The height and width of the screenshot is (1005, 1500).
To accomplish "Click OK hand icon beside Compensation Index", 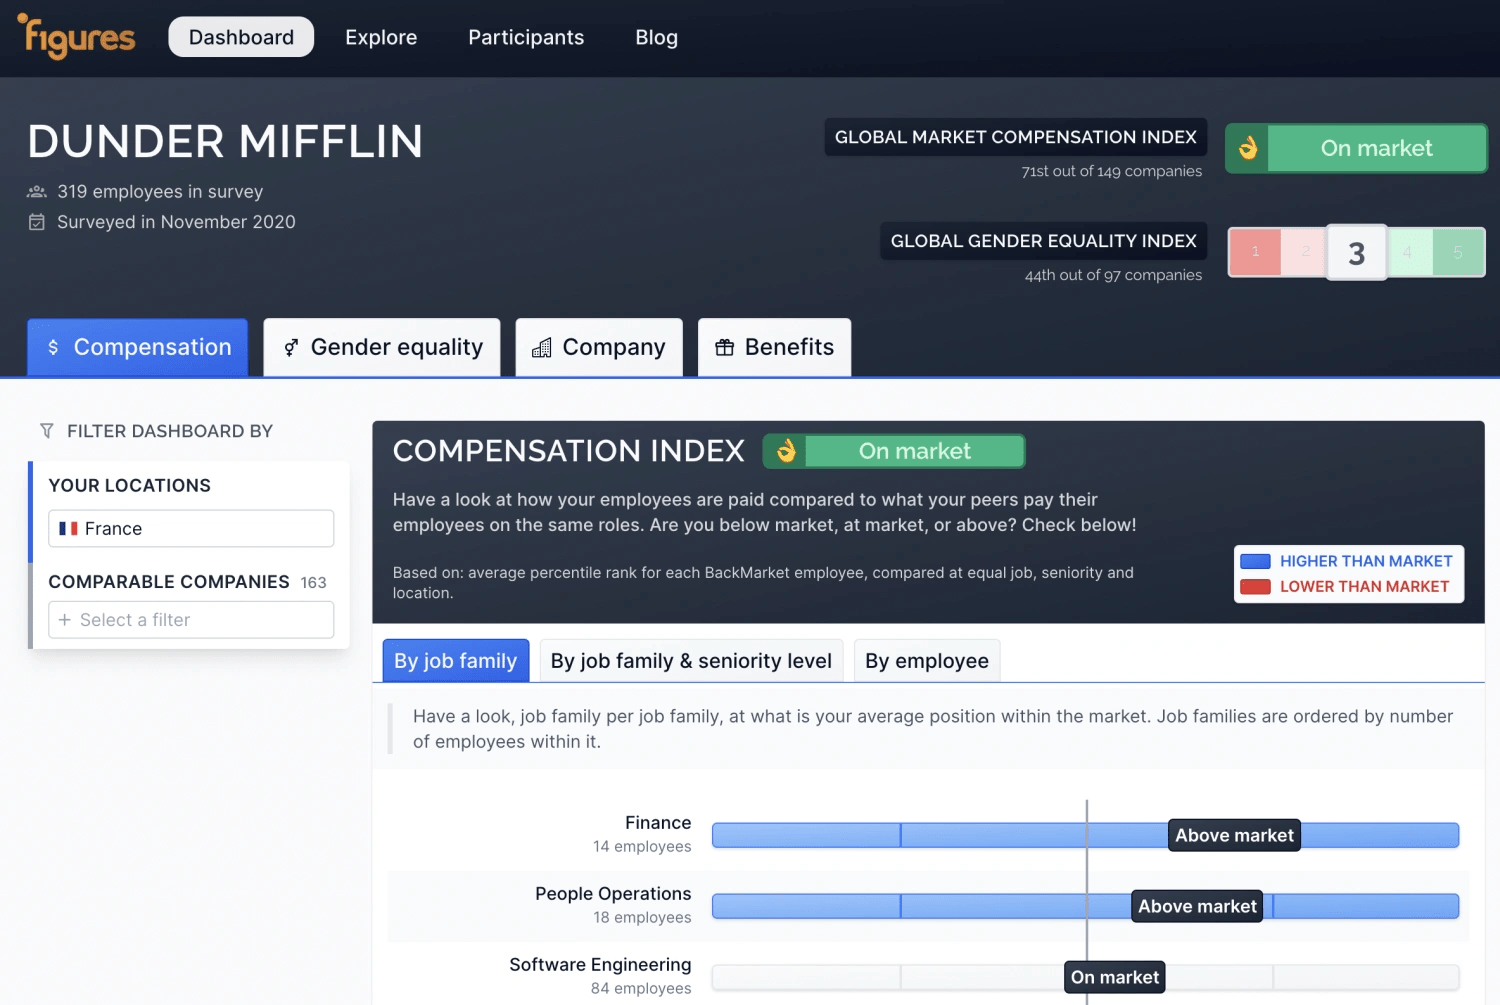I will 786,452.
